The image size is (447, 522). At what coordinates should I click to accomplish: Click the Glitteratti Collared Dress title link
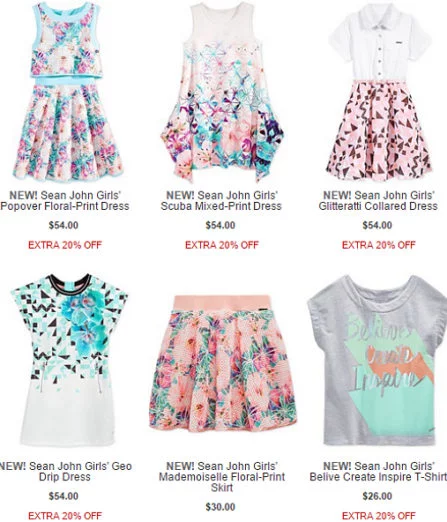pos(378,201)
